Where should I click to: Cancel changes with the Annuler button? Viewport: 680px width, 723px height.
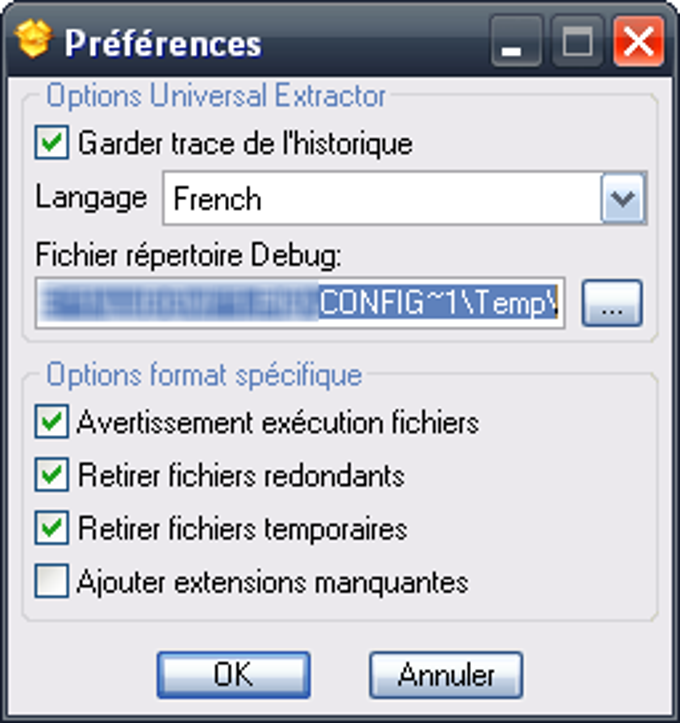pyautogui.click(x=446, y=675)
